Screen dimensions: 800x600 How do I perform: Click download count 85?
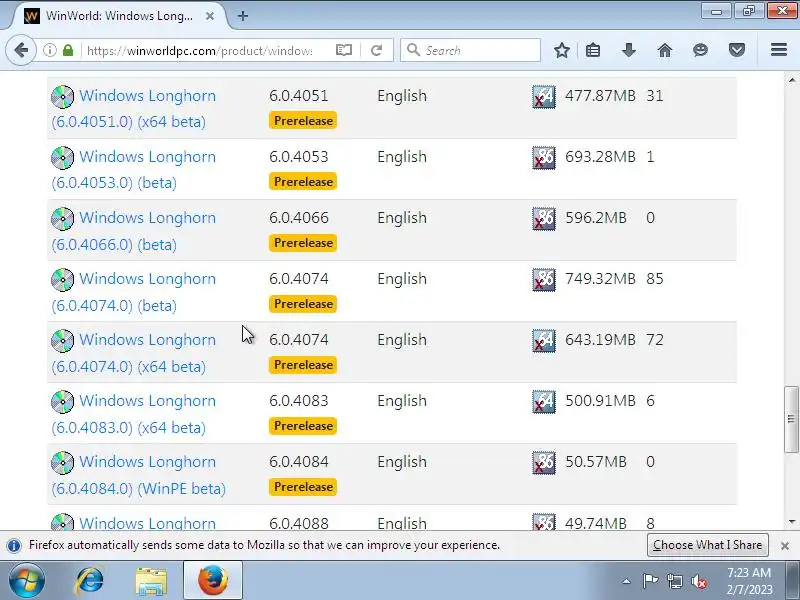click(x=655, y=279)
